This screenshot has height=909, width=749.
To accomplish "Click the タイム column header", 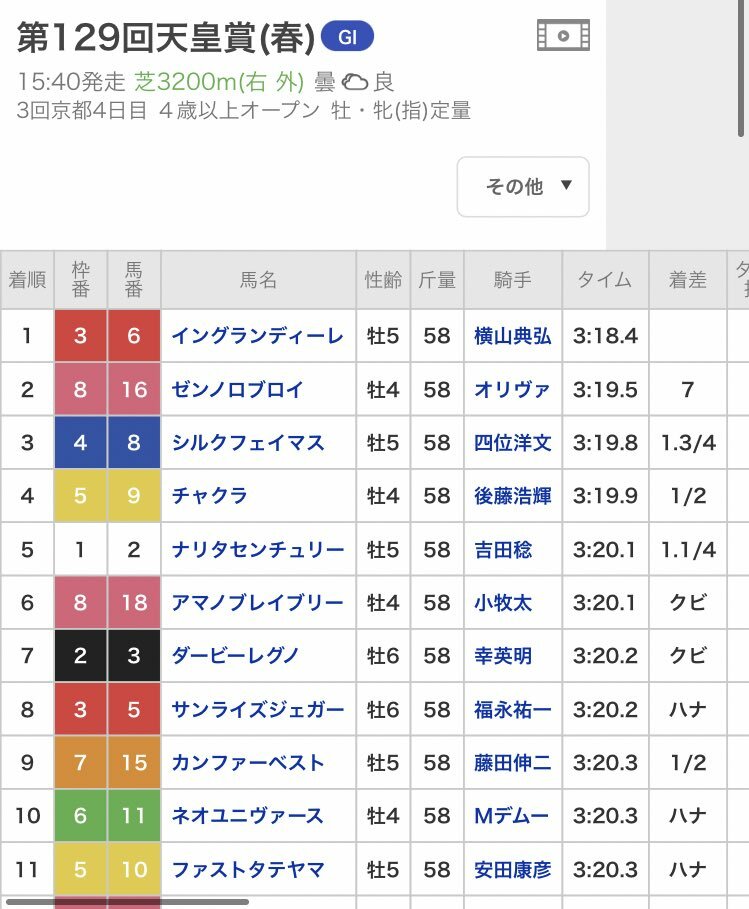I will click(605, 280).
